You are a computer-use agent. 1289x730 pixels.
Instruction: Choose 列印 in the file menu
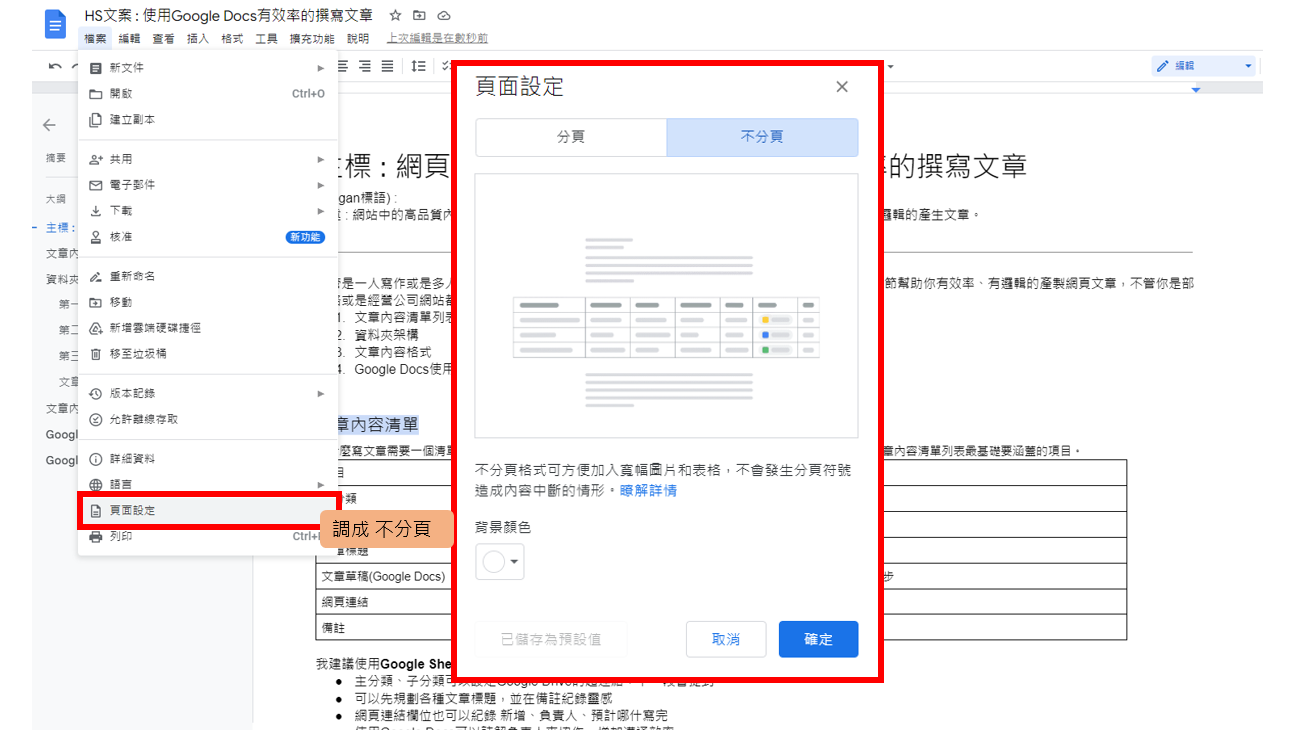coord(208,537)
